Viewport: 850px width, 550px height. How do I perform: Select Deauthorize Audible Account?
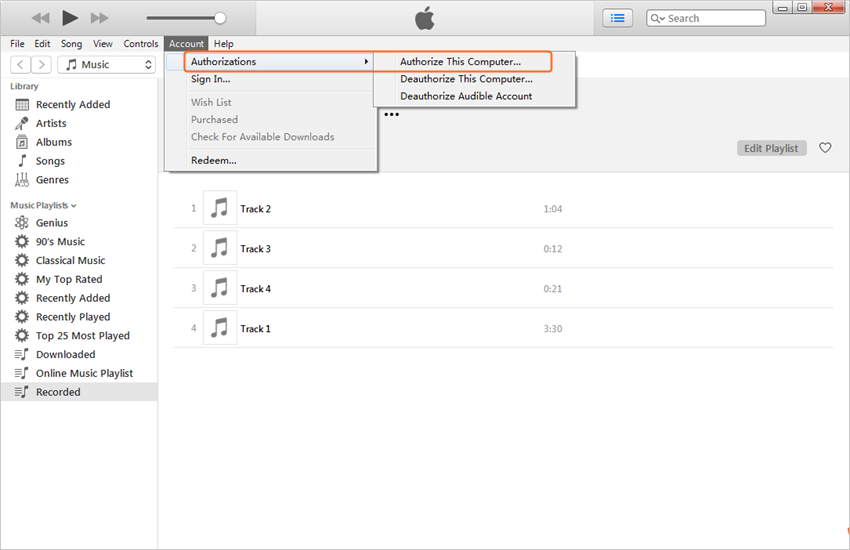point(466,96)
